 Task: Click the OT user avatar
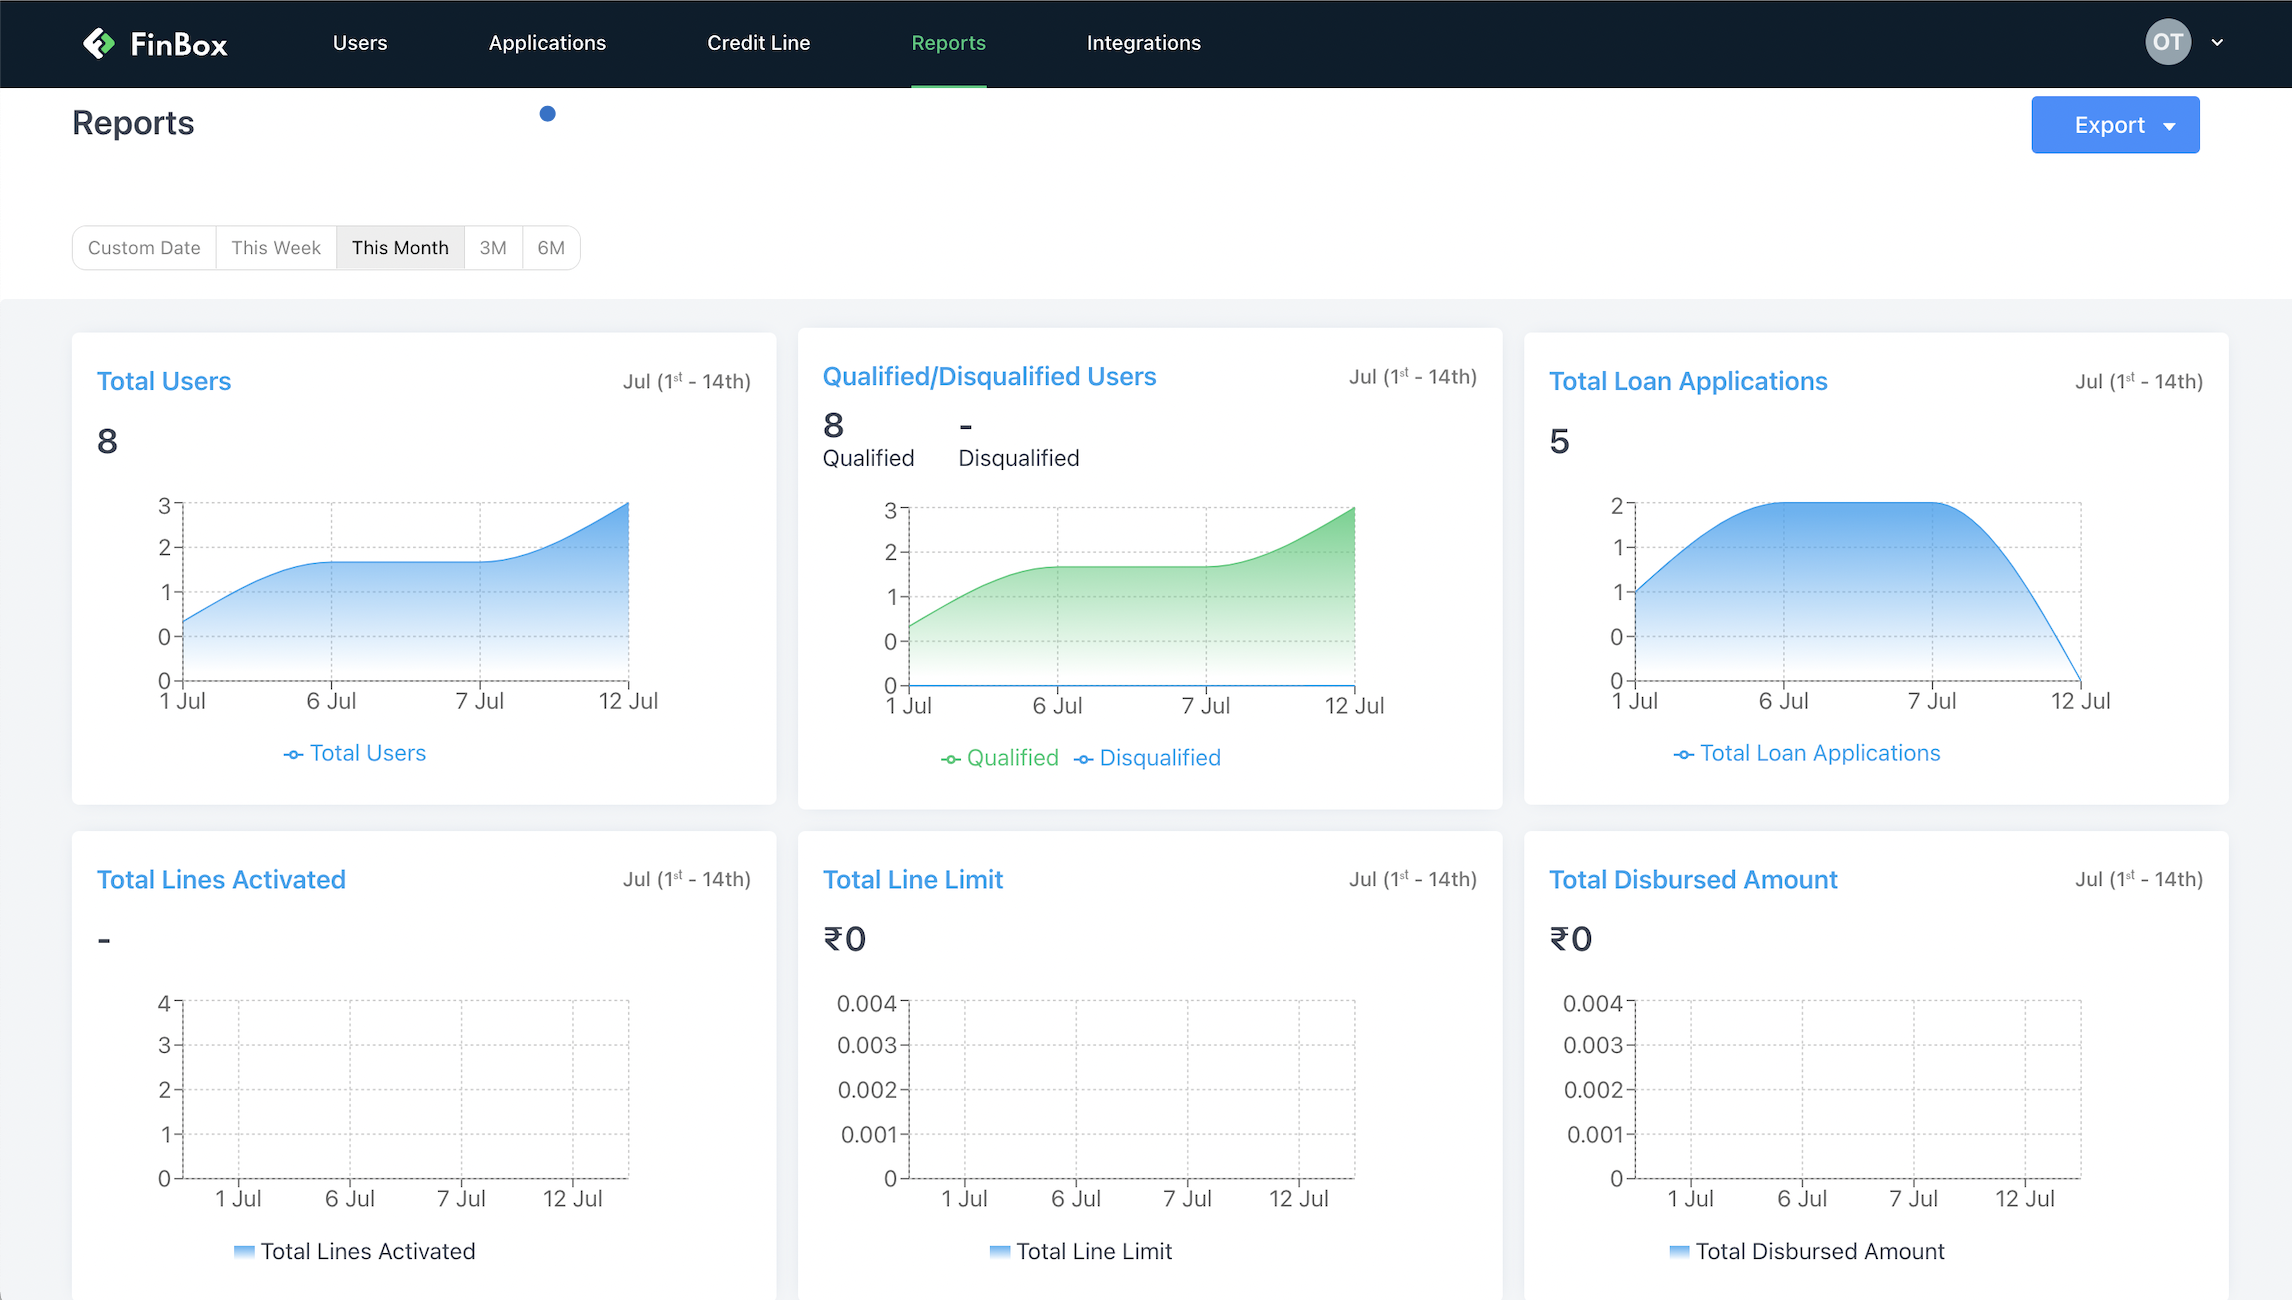point(2167,42)
